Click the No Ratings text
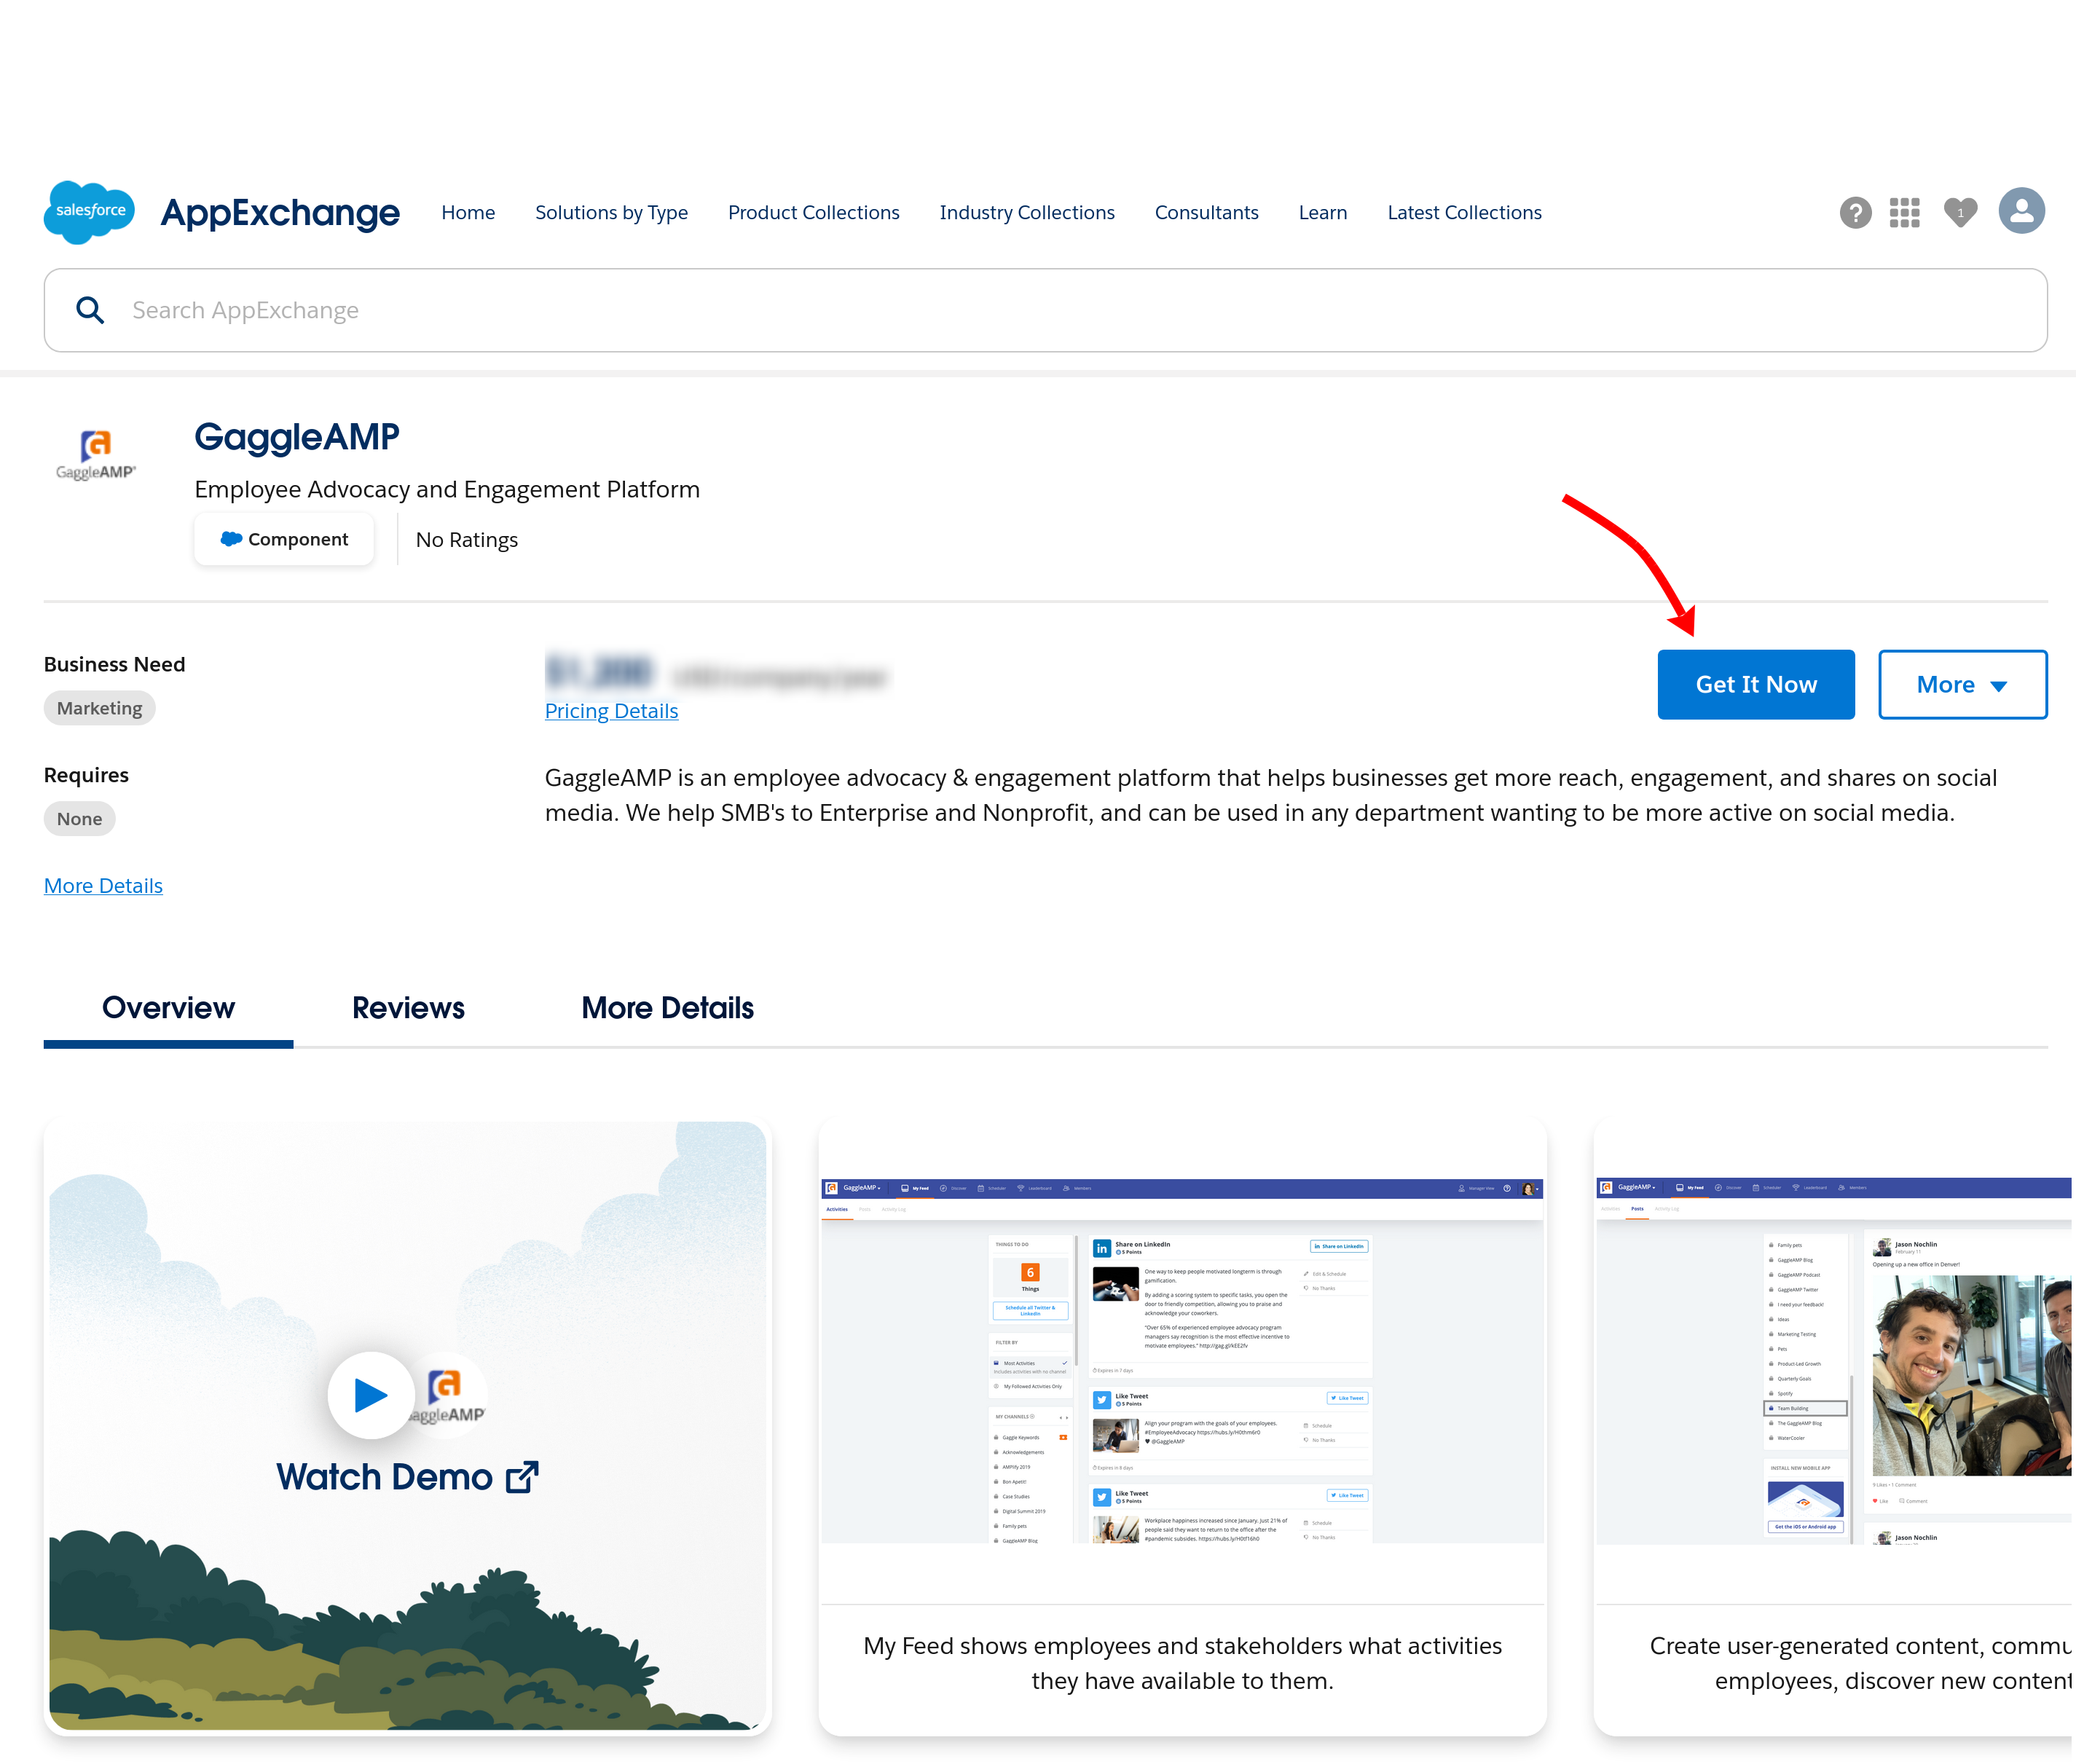2076x1764 pixels. [x=466, y=540]
